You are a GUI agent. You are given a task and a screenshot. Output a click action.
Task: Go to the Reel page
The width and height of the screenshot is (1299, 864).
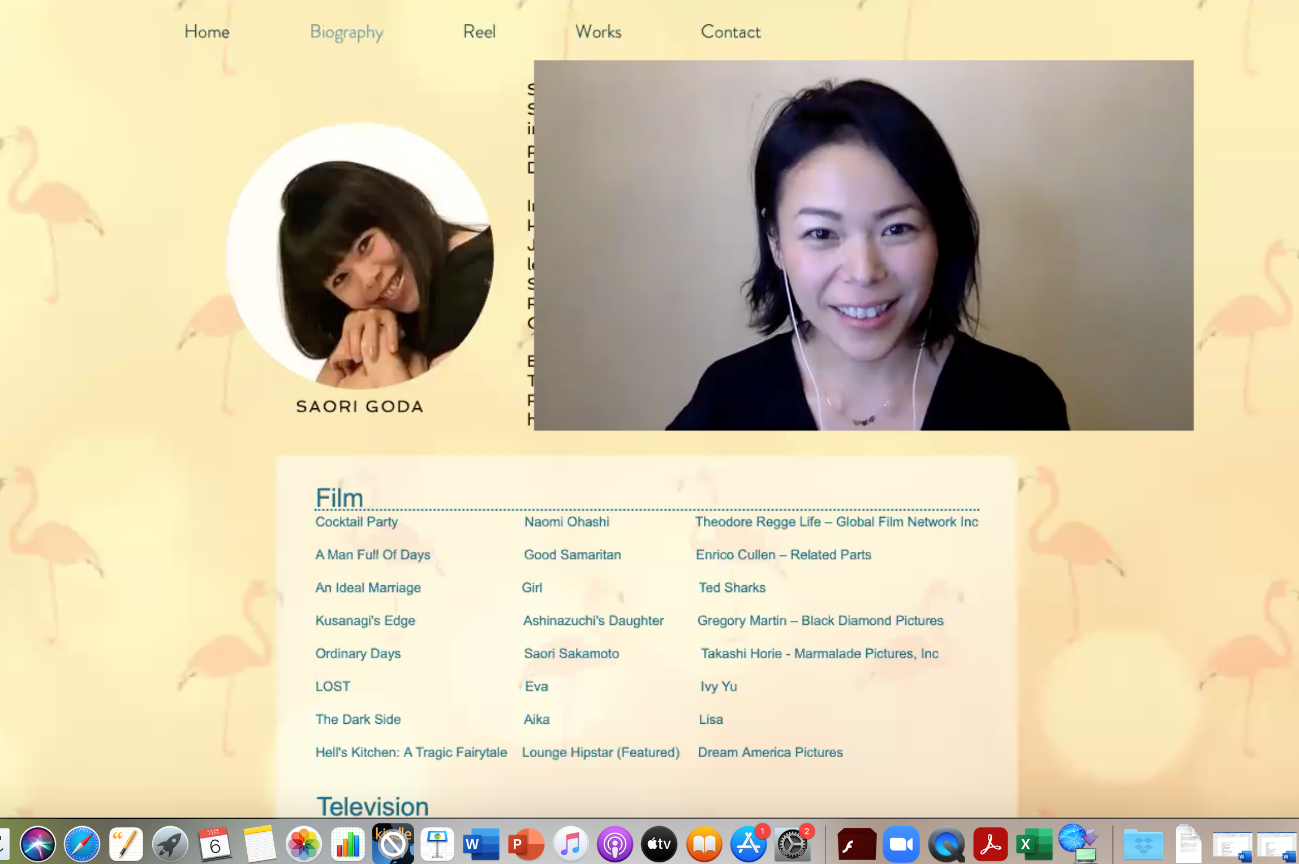pyautogui.click(x=479, y=32)
